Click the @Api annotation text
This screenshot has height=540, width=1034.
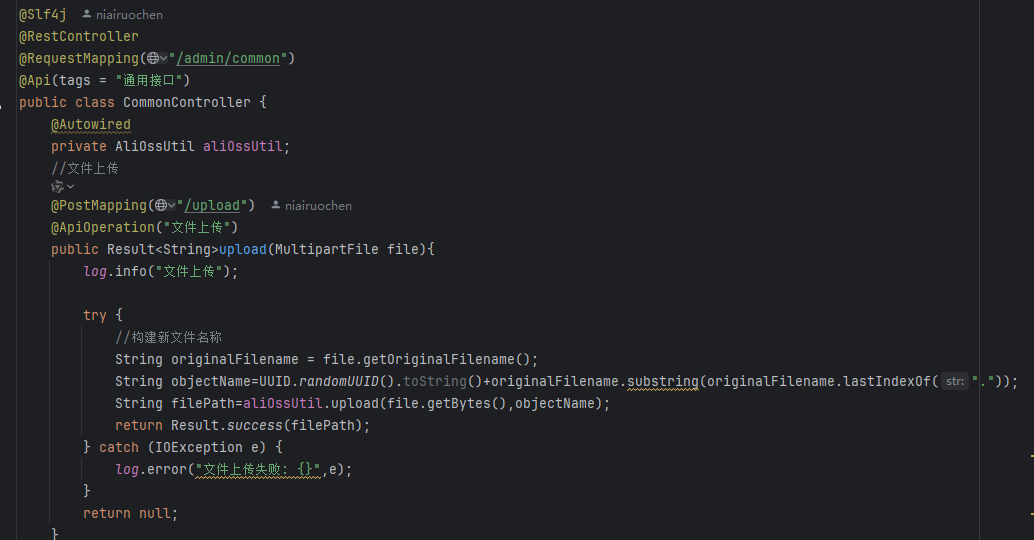click(x=35, y=80)
